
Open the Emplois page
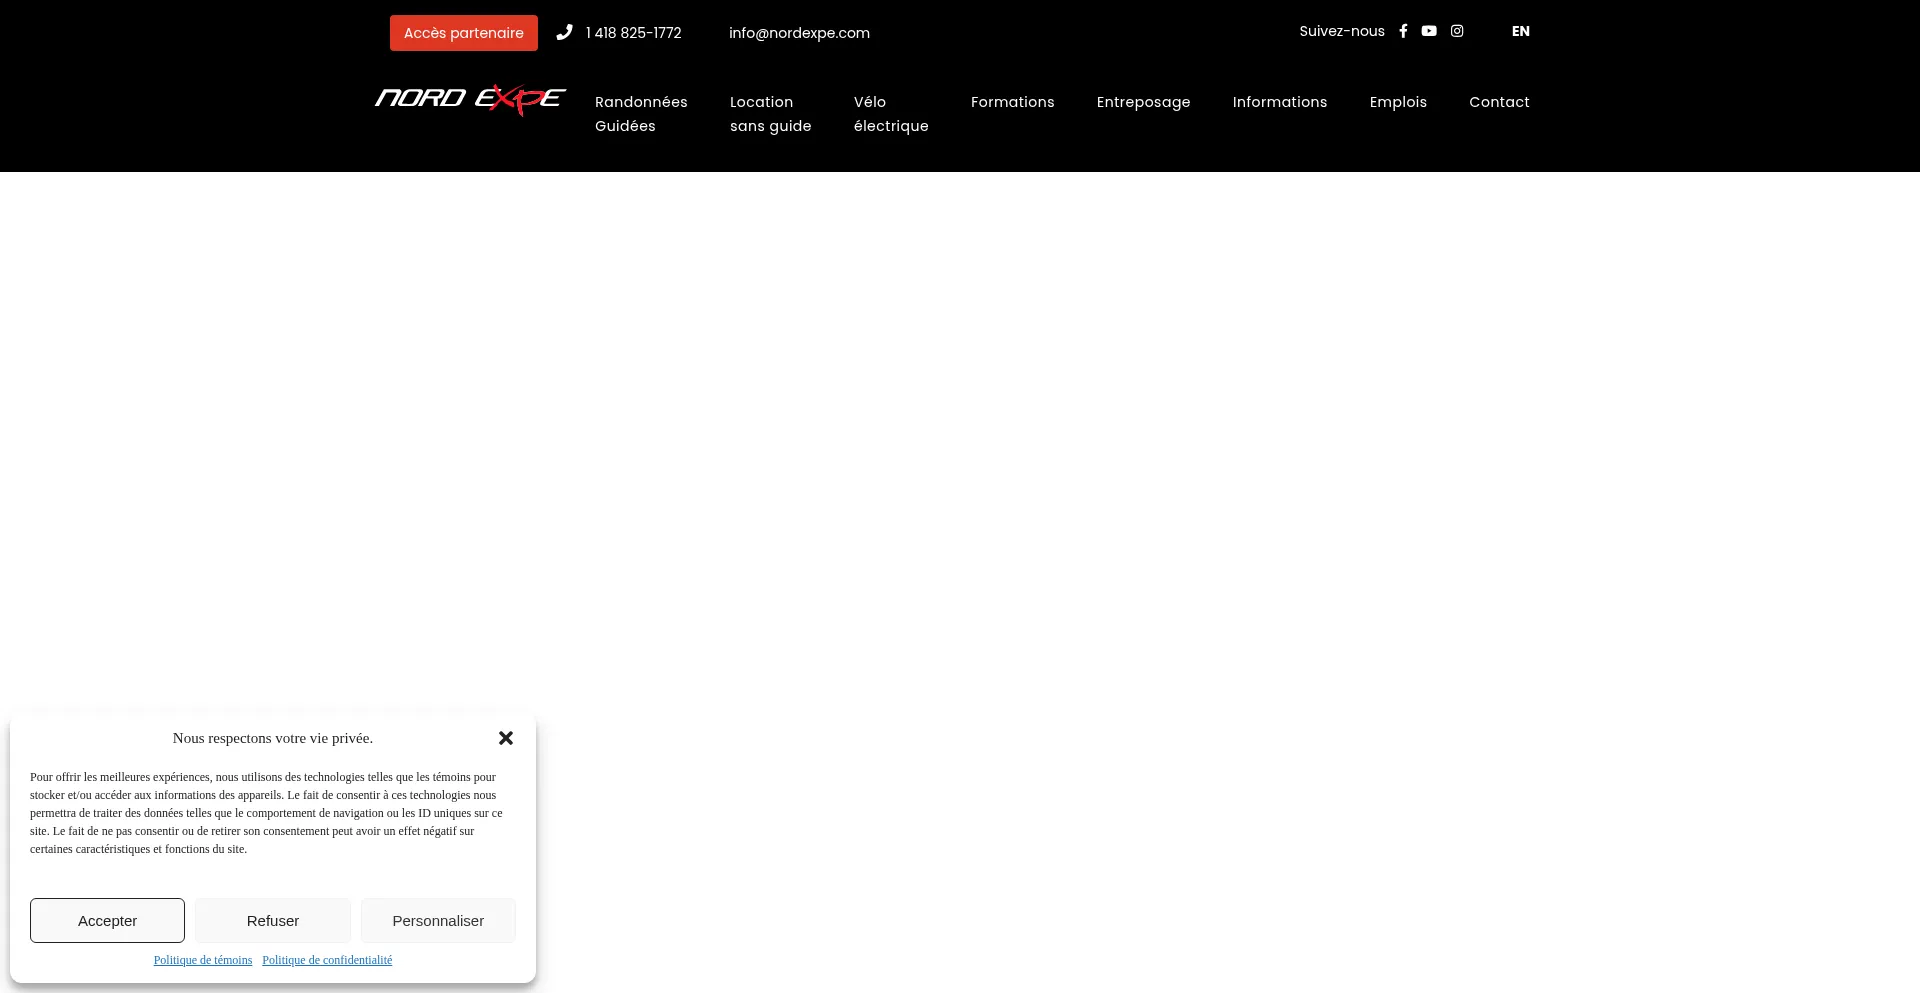(1398, 102)
